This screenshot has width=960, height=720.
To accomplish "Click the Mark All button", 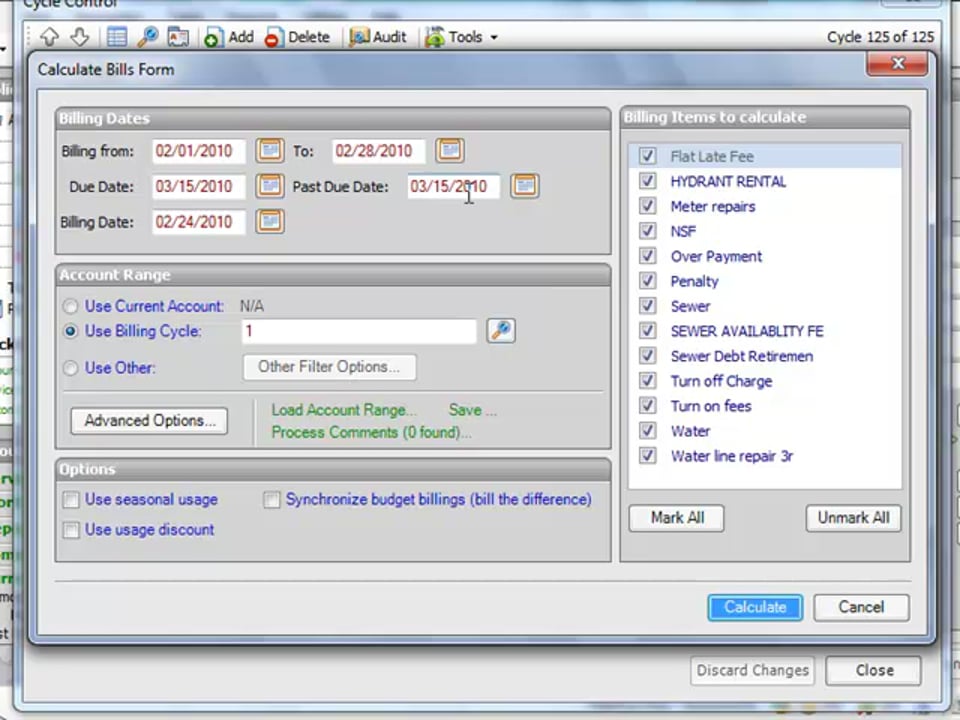I will pyautogui.click(x=677, y=518).
